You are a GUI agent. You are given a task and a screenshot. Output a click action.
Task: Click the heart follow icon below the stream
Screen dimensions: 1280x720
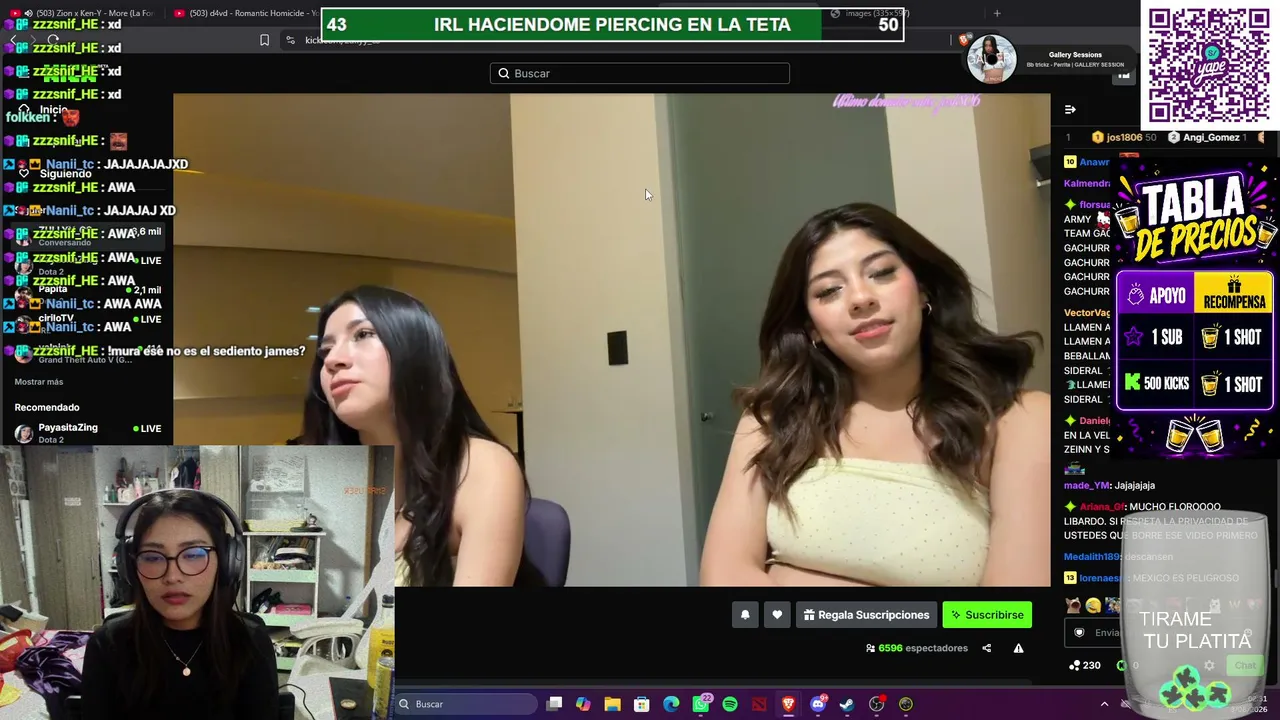click(x=777, y=615)
